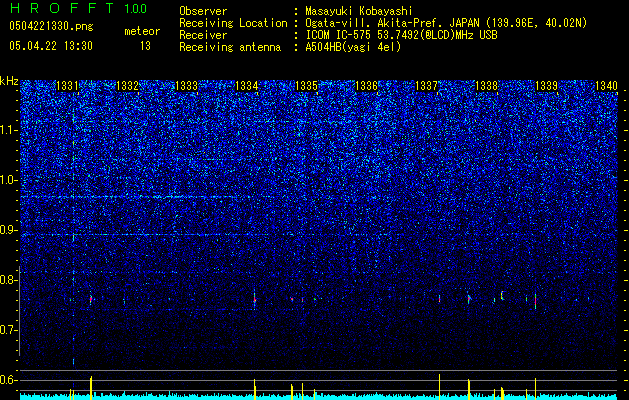Click the Receiving antenna label
Screen dimensions: 629x400
tap(230, 47)
